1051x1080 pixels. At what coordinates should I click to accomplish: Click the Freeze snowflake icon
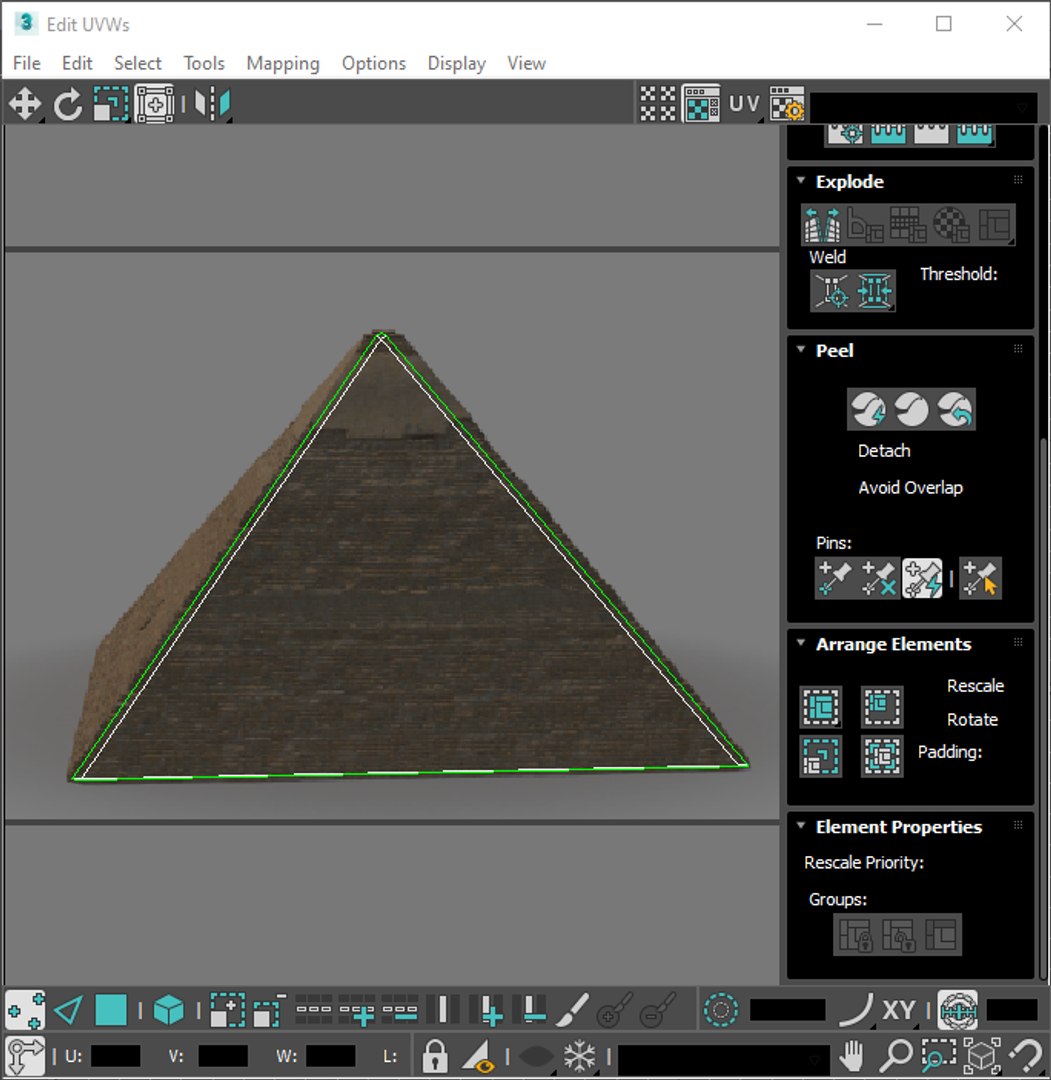point(579,1056)
